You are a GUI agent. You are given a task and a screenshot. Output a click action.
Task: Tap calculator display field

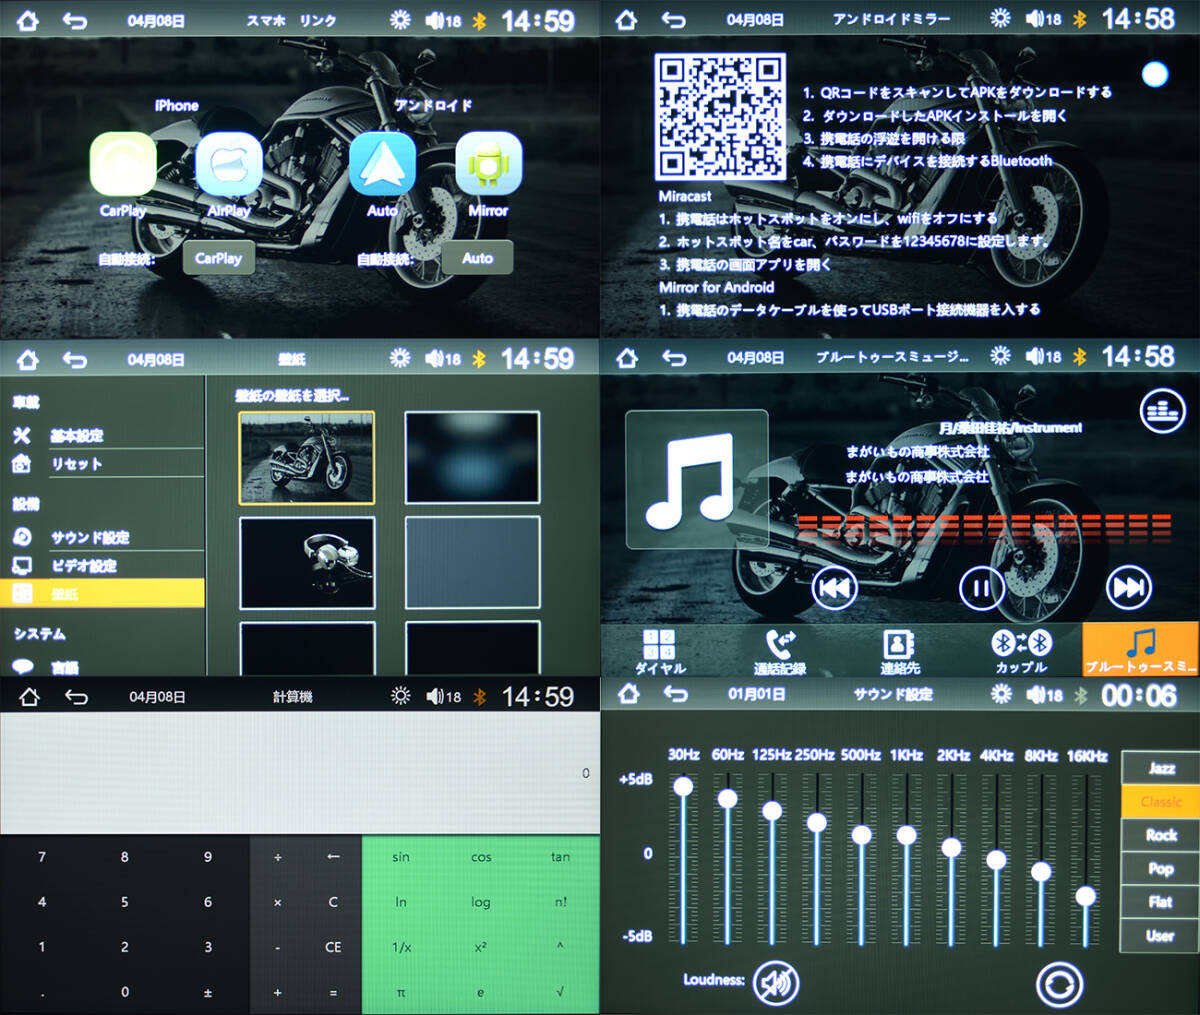coord(300,772)
